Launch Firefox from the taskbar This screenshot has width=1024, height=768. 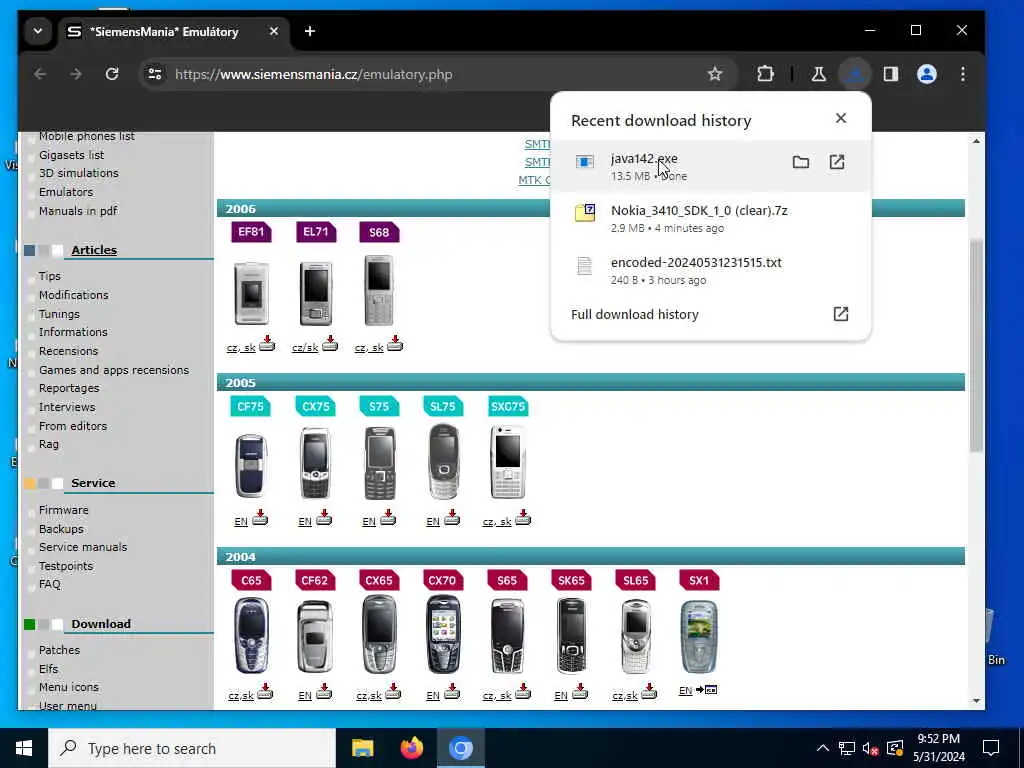[411, 748]
